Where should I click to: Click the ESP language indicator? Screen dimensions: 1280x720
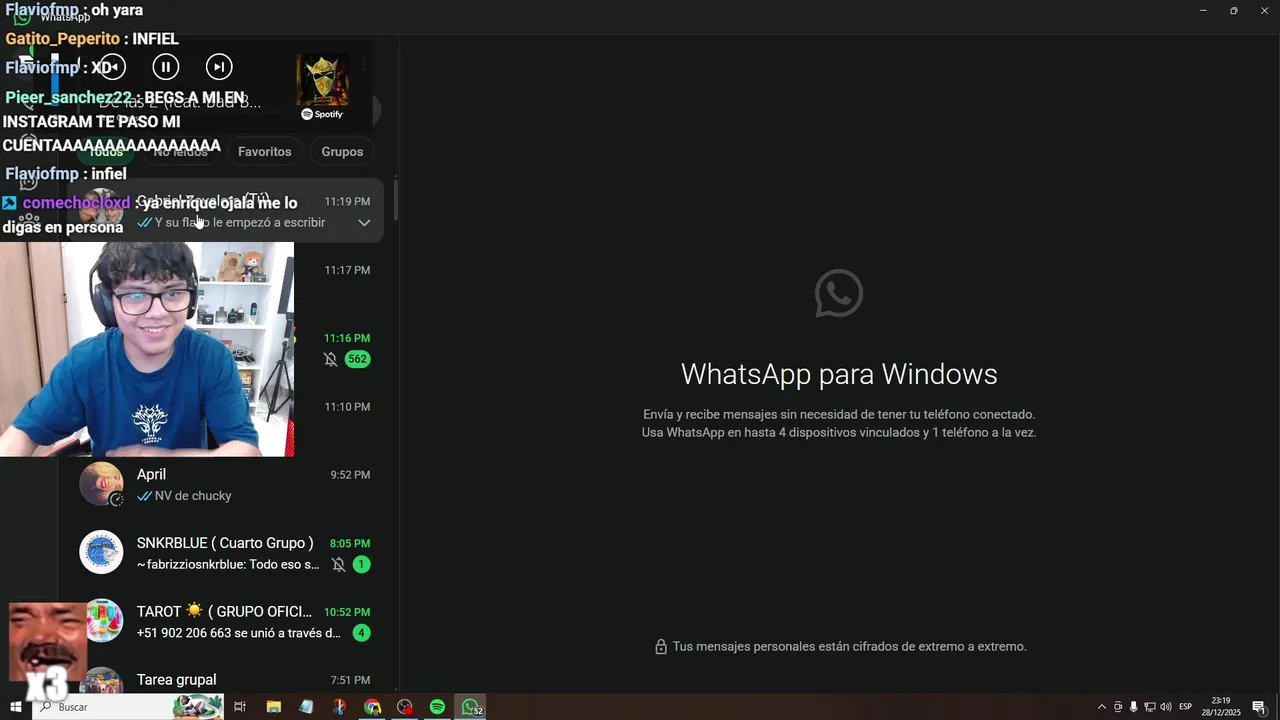pyautogui.click(x=1186, y=707)
